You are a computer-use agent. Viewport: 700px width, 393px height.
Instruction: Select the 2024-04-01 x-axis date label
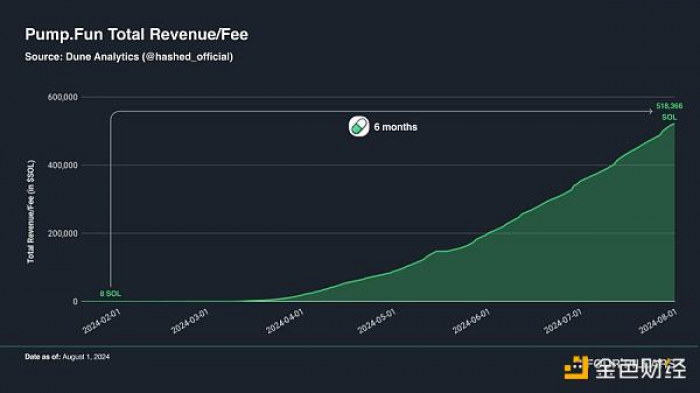[285, 321]
